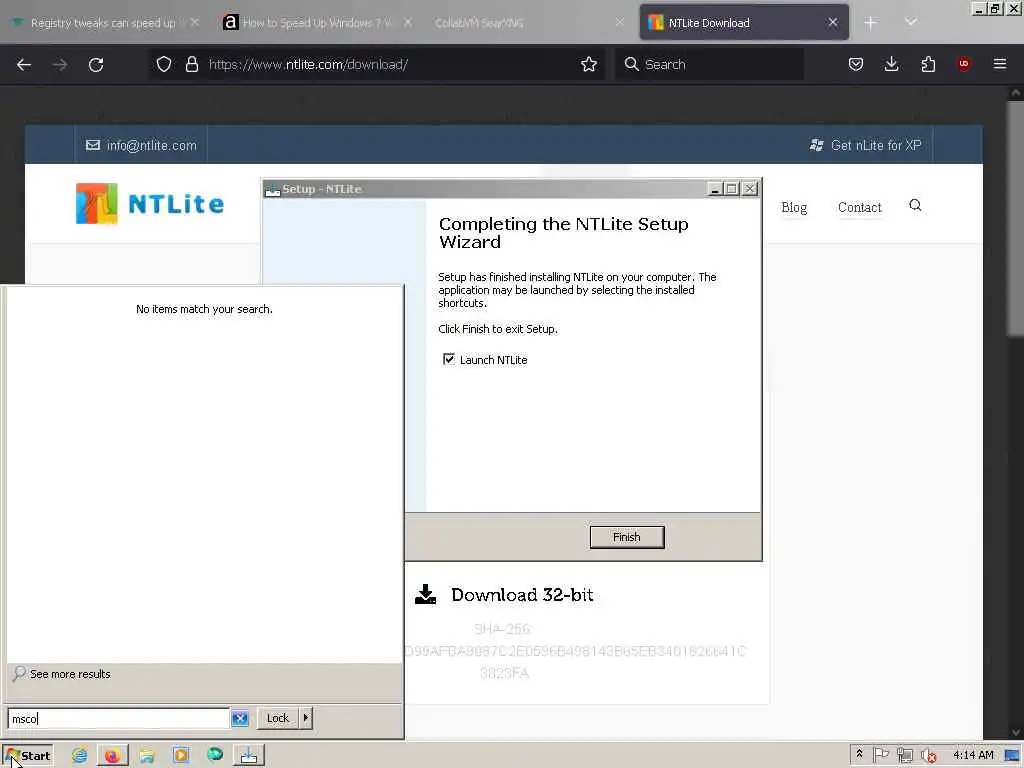Click the No items match your search text
This screenshot has height=768, width=1024.
click(x=204, y=309)
